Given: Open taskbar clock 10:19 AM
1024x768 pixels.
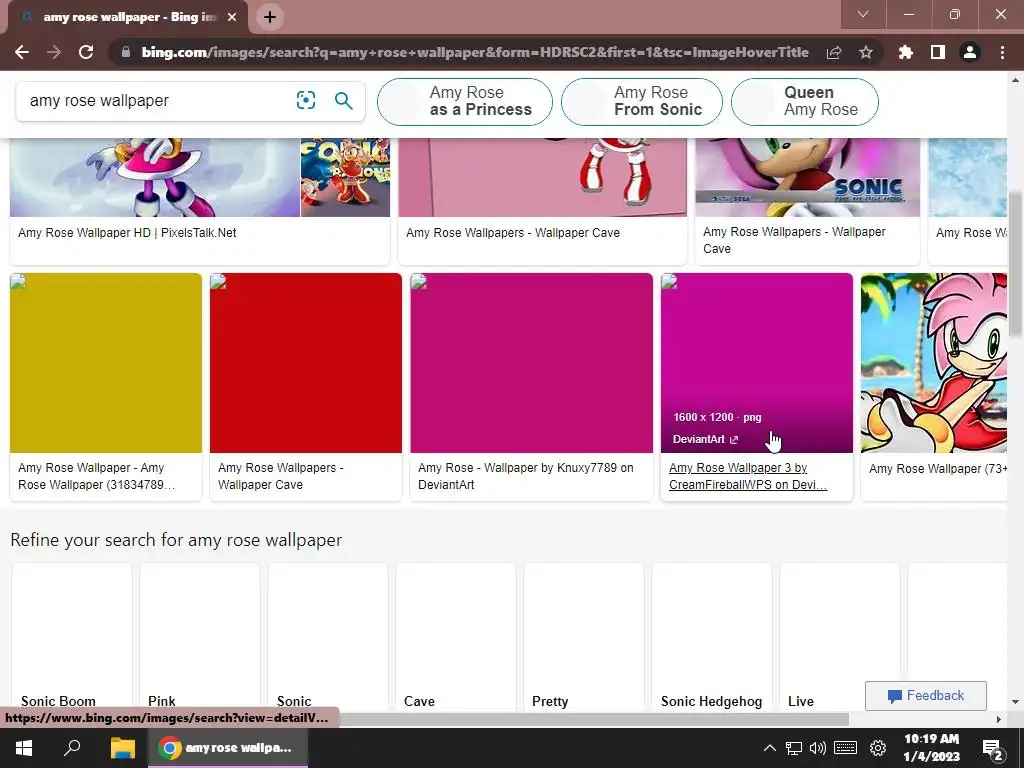Looking at the screenshot, I should [x=932, y=748].
